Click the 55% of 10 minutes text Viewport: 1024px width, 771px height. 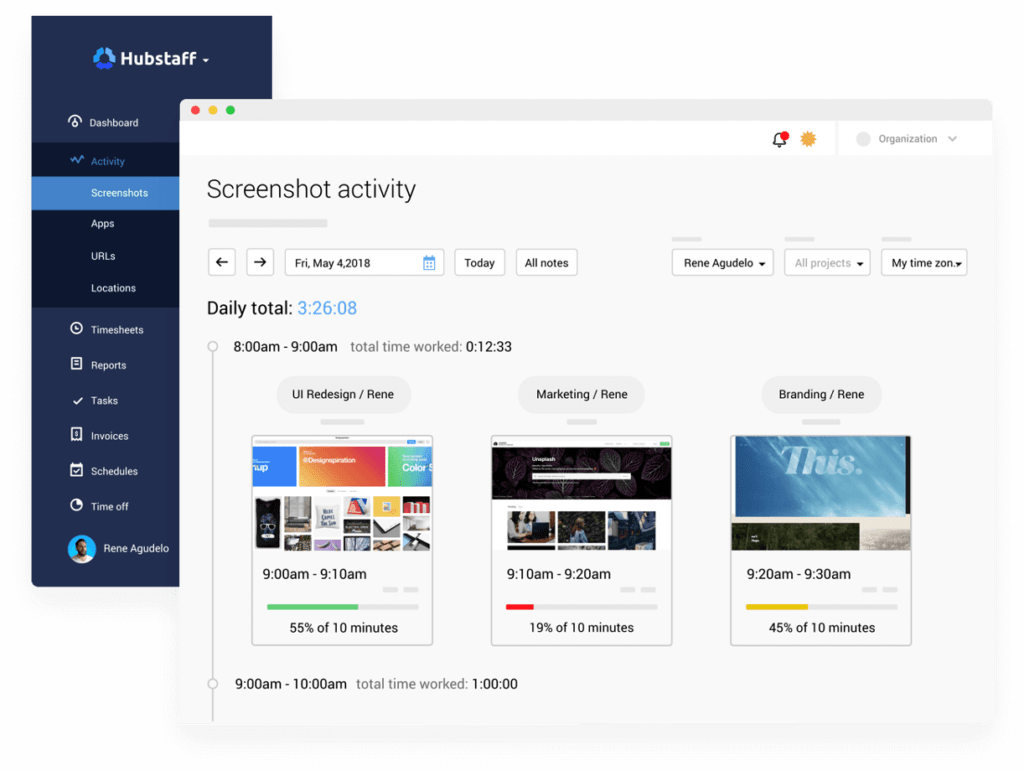click(x=344, y=628)
